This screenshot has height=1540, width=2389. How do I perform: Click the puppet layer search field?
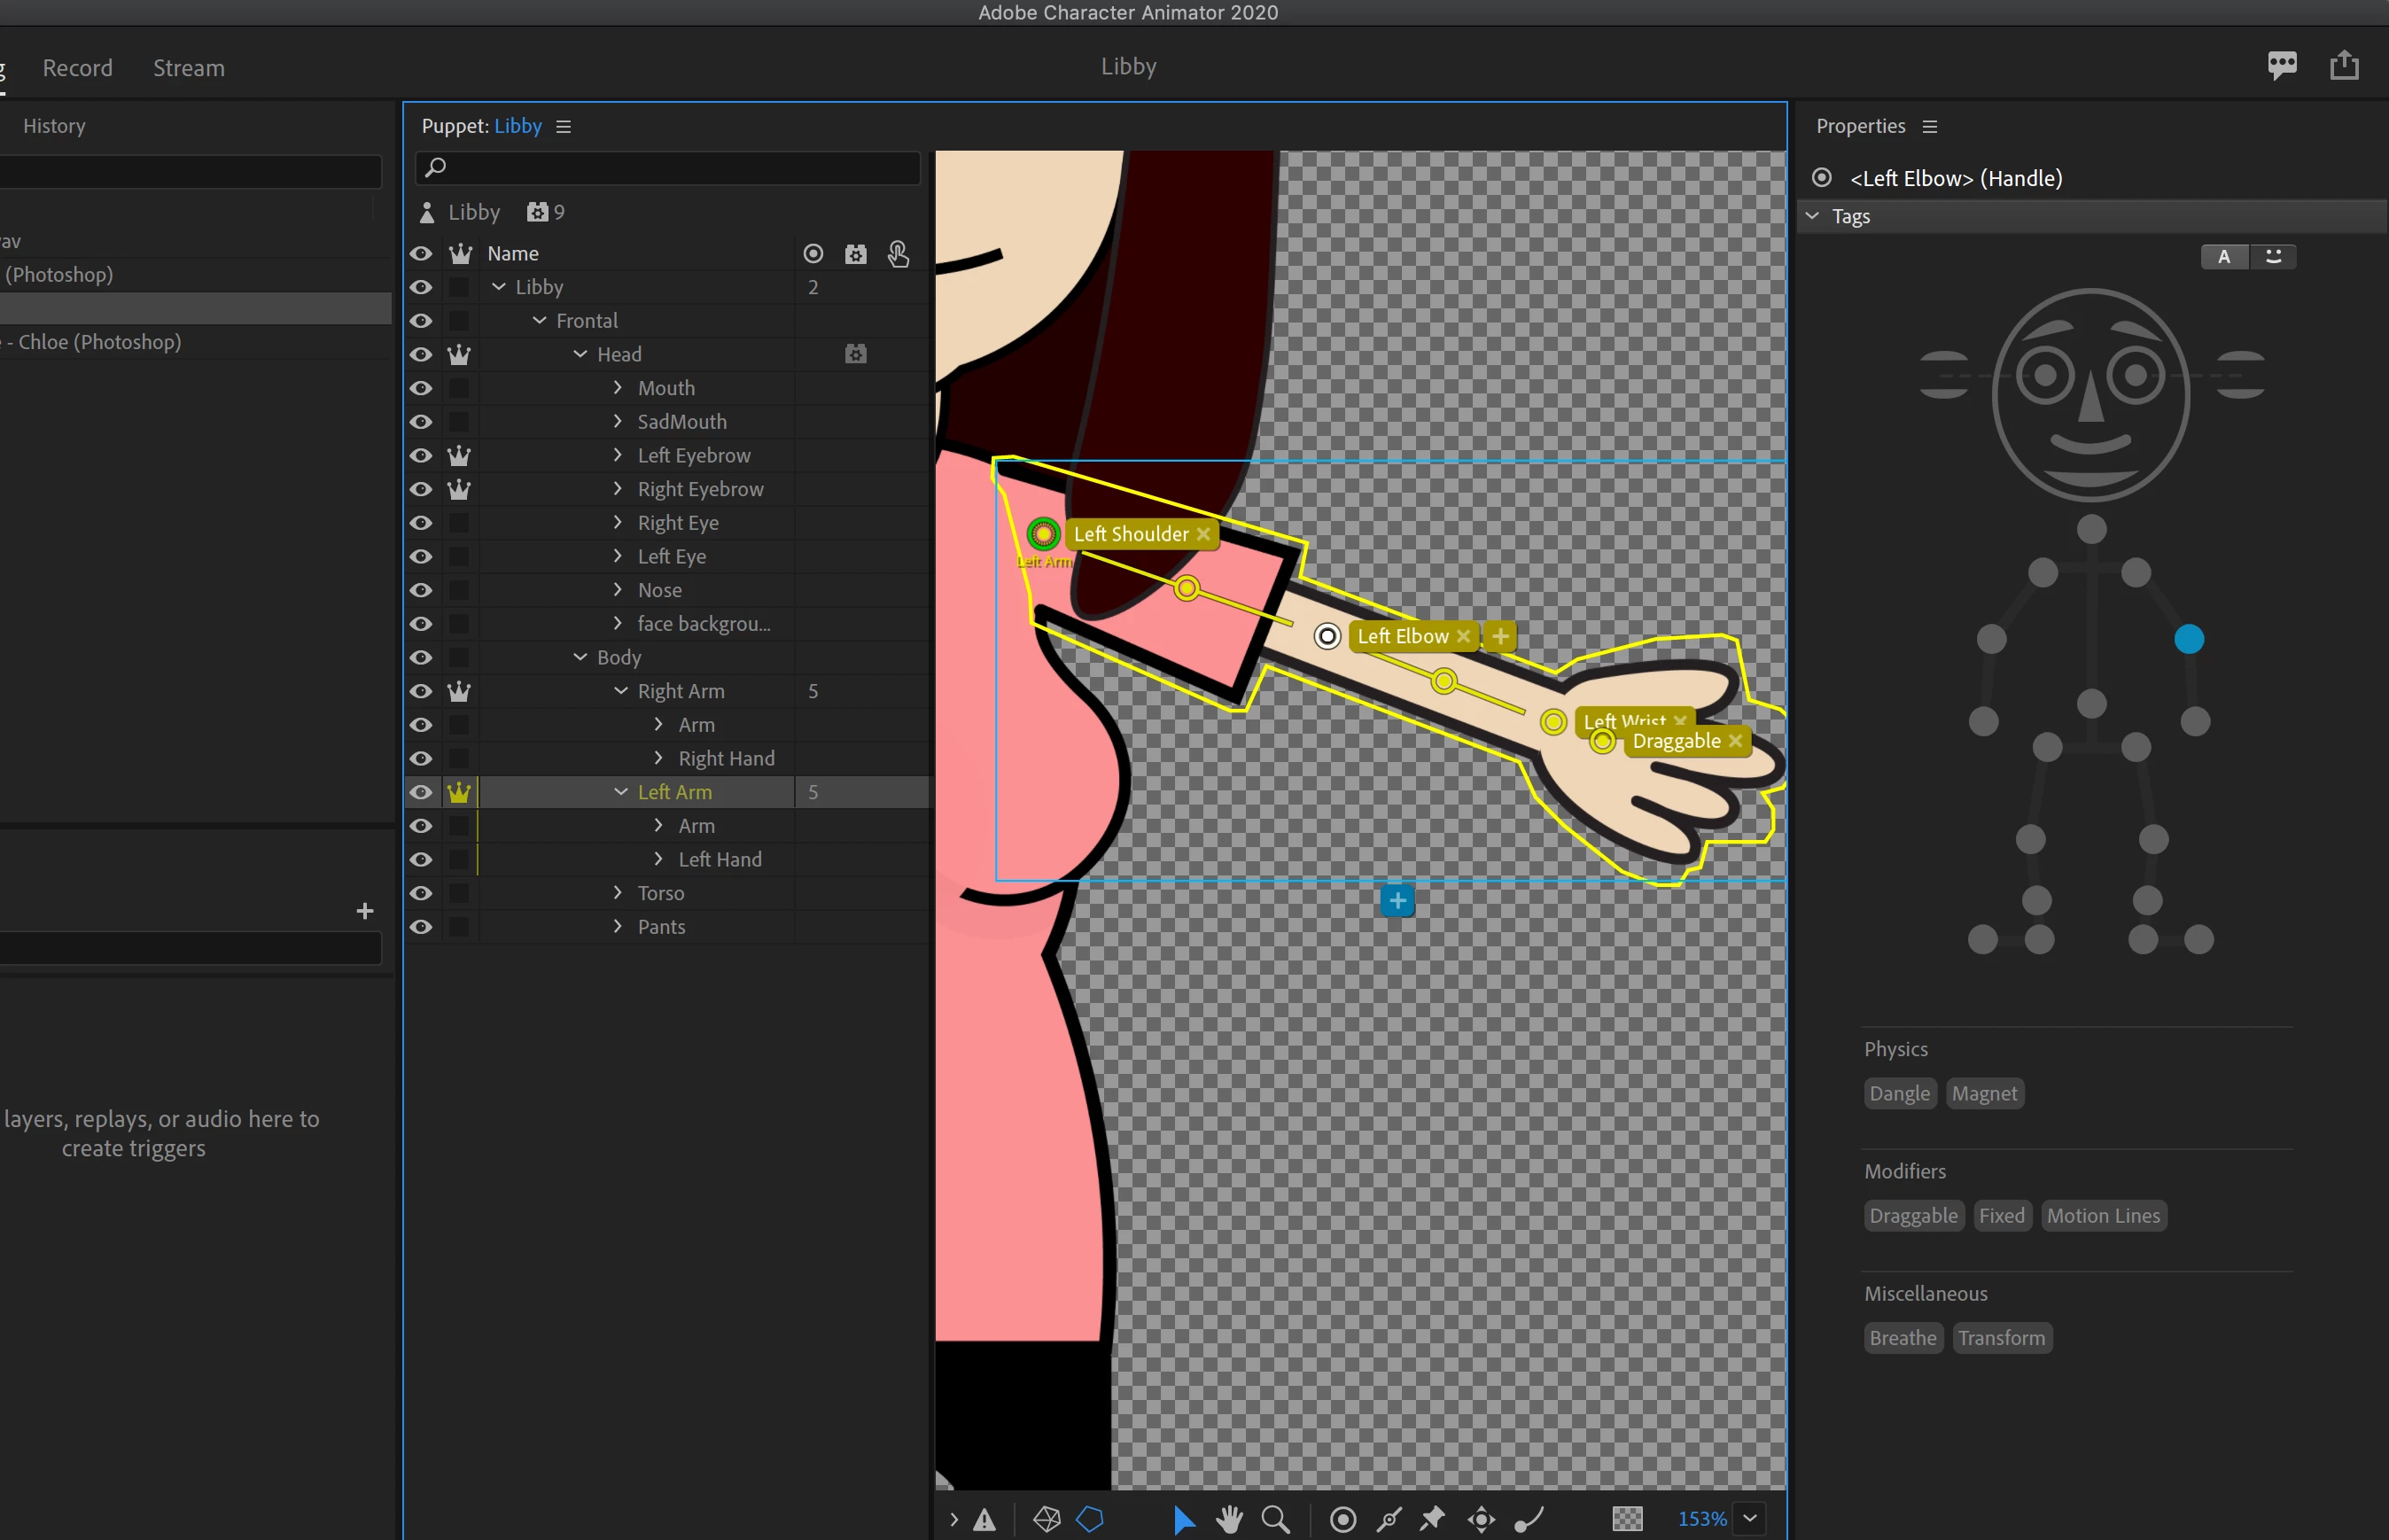tap(670, 168)
